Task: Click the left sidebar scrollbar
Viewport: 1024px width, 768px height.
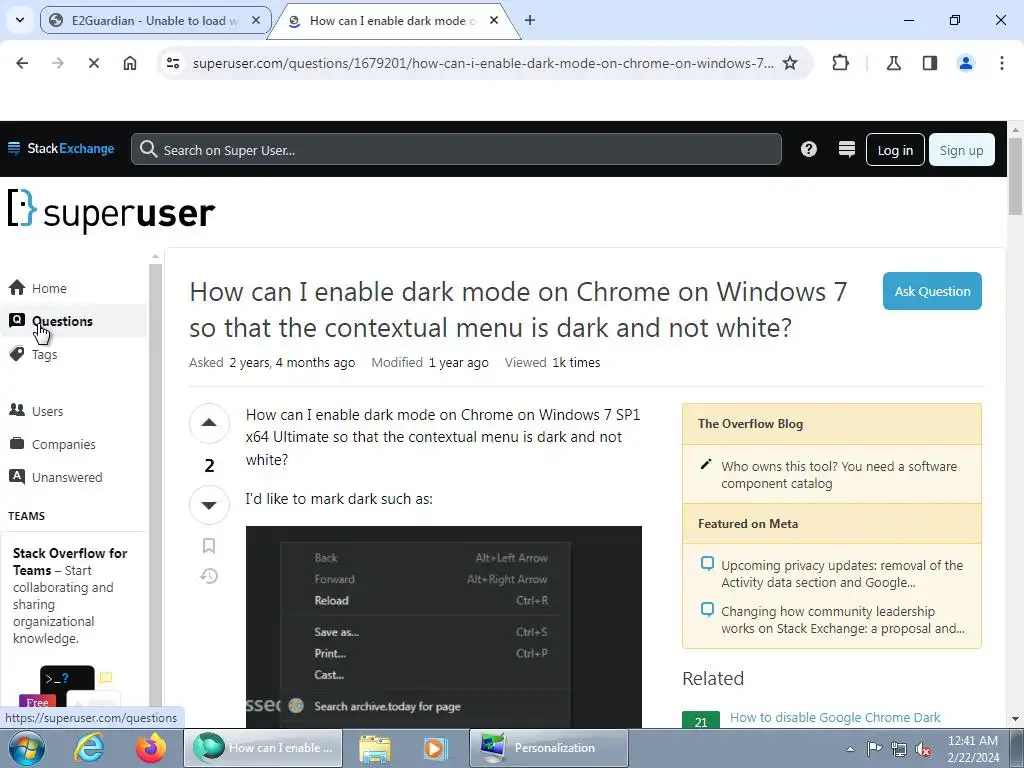Action: [155, 483]
